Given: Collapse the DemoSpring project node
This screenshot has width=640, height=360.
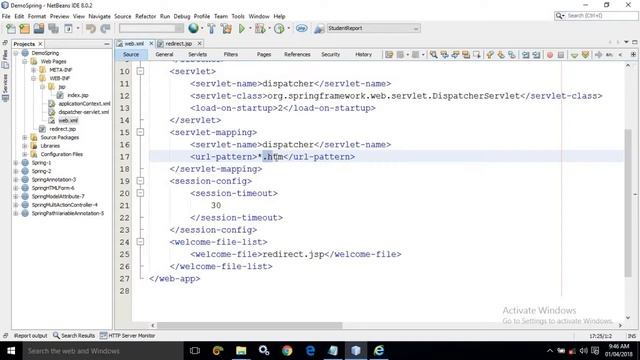Looking at the screenshot, I should (16, 53).
